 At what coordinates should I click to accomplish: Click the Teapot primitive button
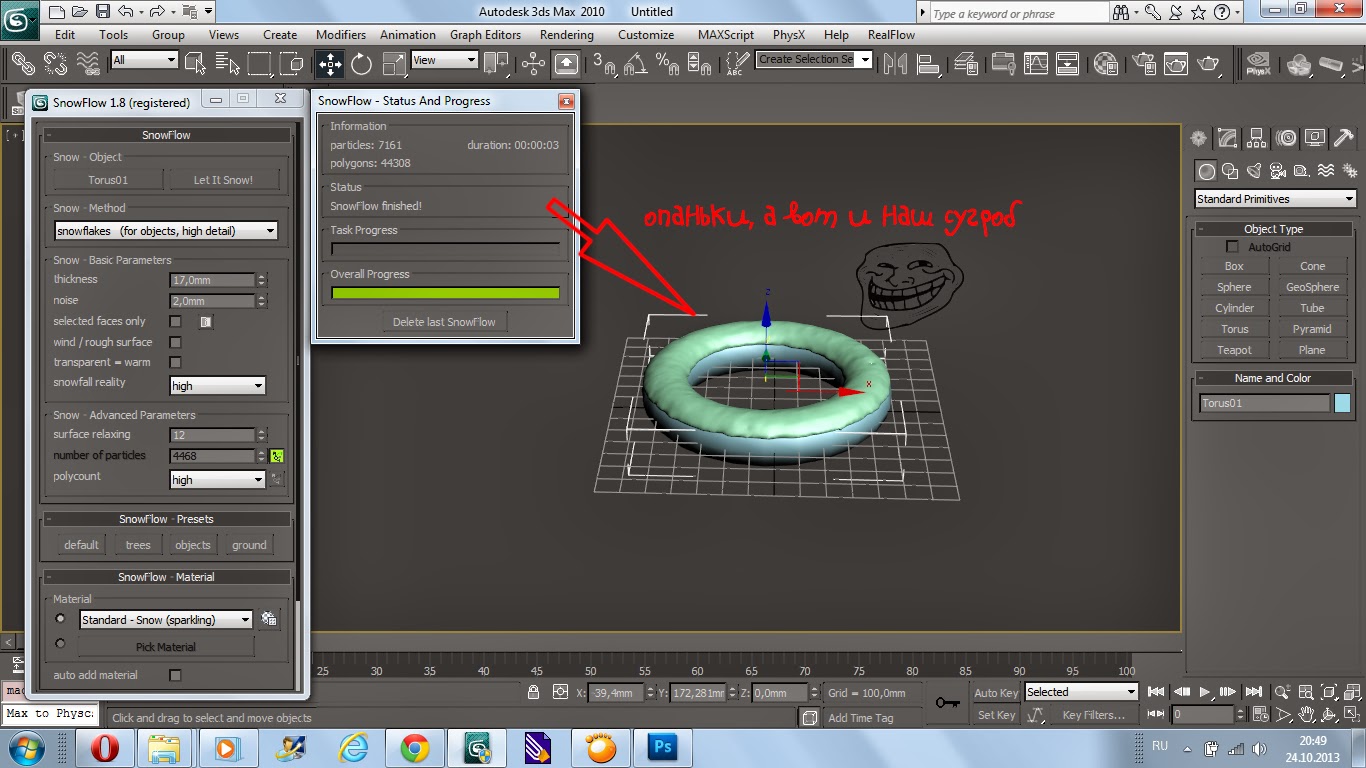1234,350
